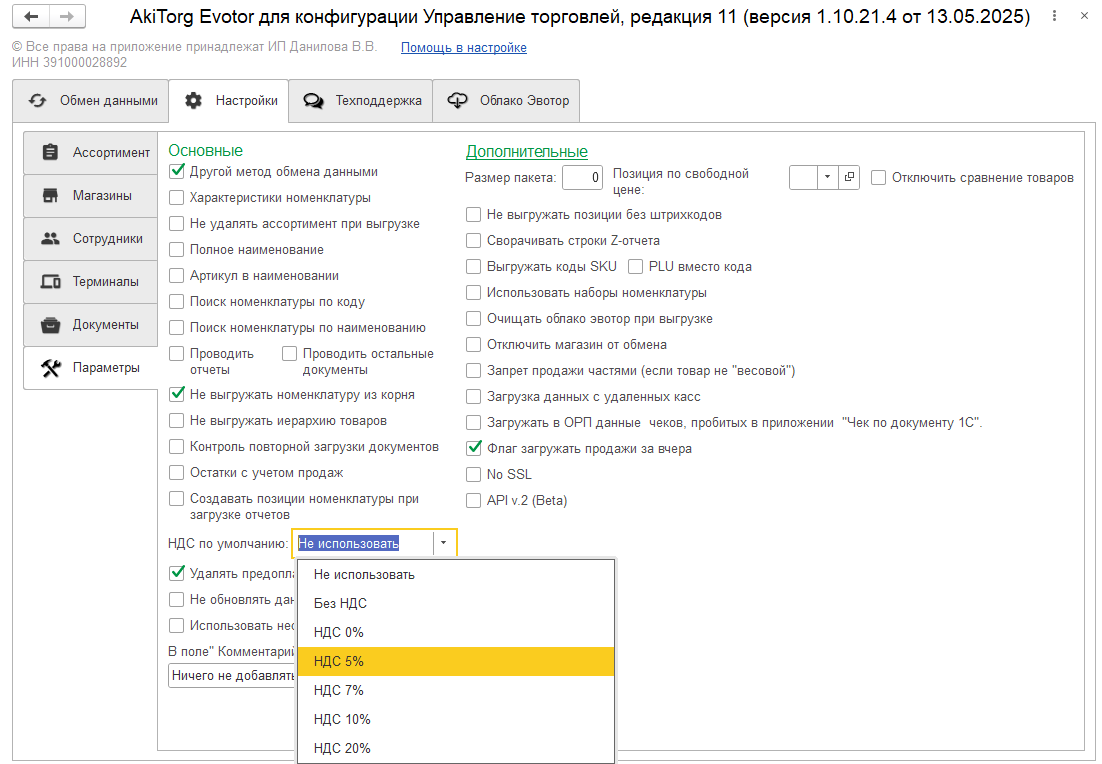Enable Сворачивать строки Z-отчета
Screen dimensions: 1102x764
(x=474, y=240)
